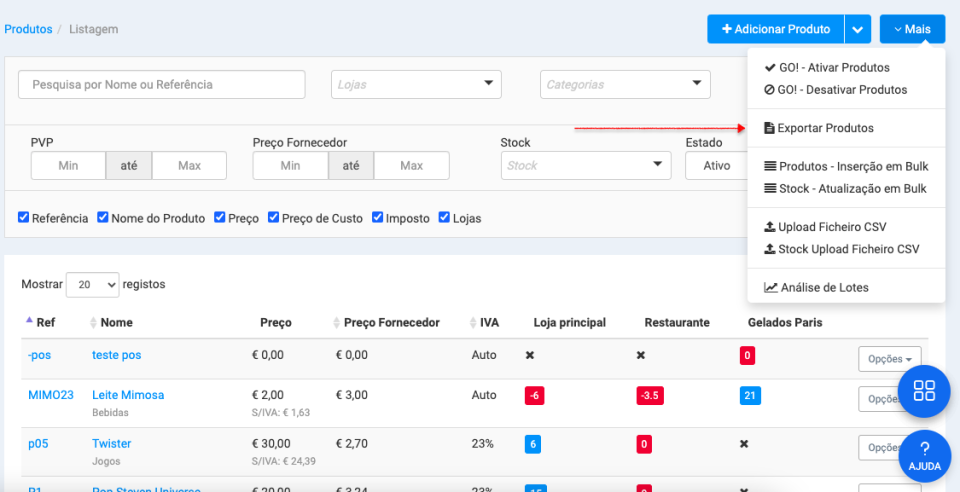Click the Ref column sort arrow
This screenshot has width=960, height=492.
click(27, 322)
